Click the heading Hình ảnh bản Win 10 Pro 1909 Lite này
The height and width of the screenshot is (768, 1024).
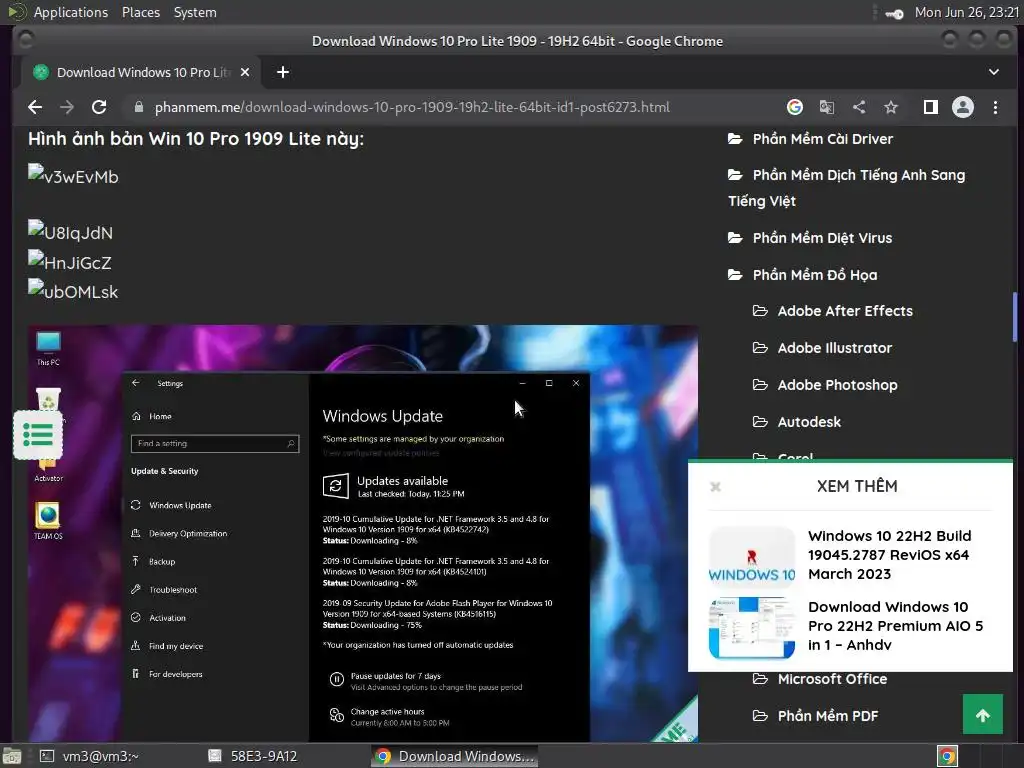click(x=196, y=138)
